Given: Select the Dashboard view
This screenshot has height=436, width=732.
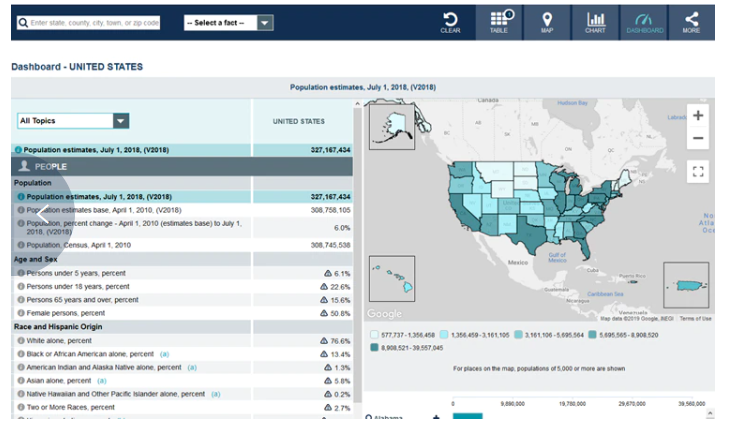Looking at the screenshot, I should coord(644,22).
